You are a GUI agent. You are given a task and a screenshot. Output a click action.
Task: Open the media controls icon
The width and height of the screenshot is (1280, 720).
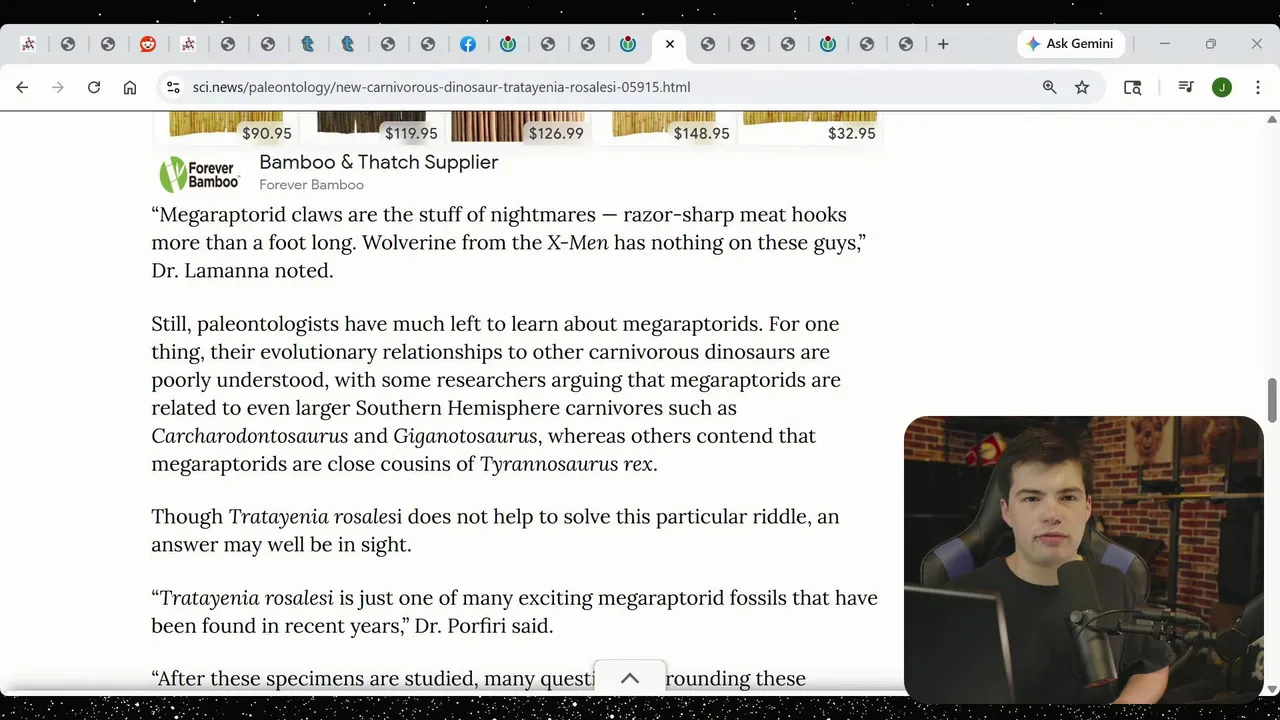[1186, 87]
